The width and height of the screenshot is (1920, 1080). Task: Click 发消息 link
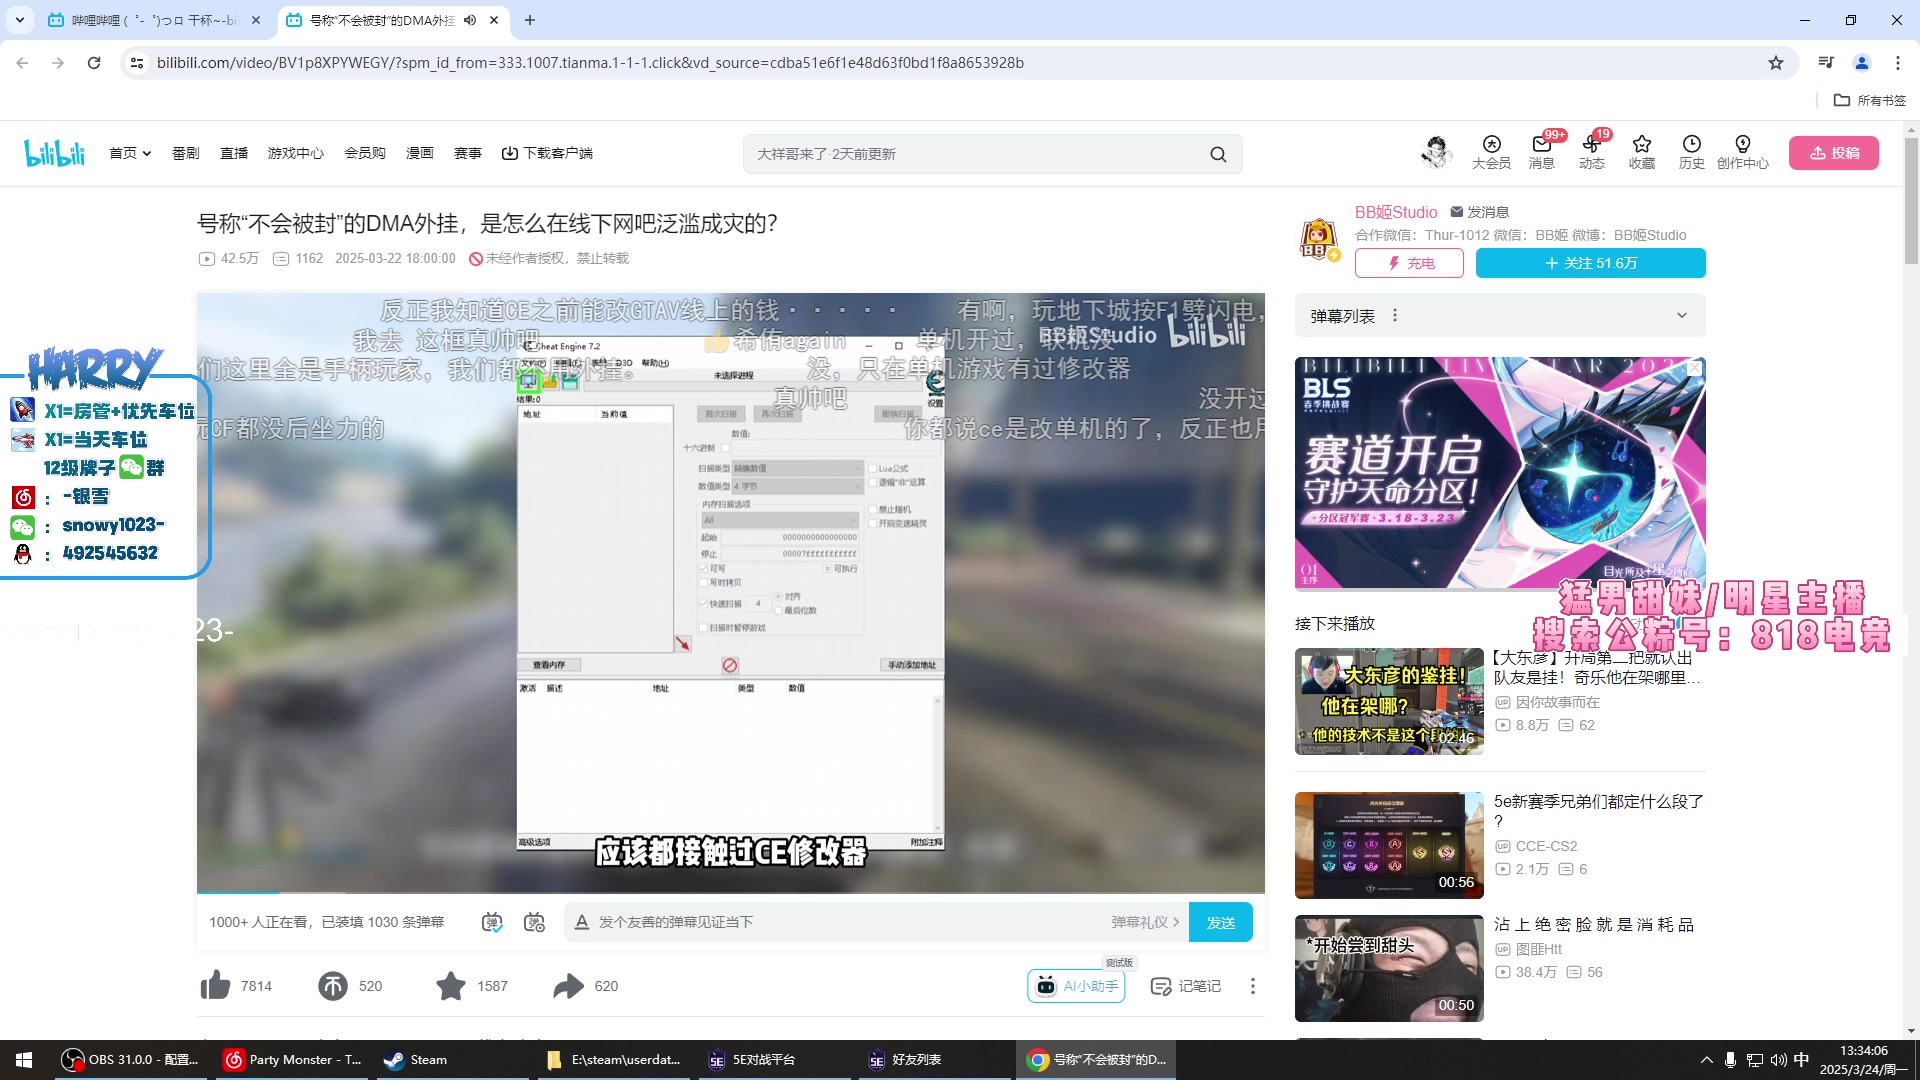(1479, 212)
